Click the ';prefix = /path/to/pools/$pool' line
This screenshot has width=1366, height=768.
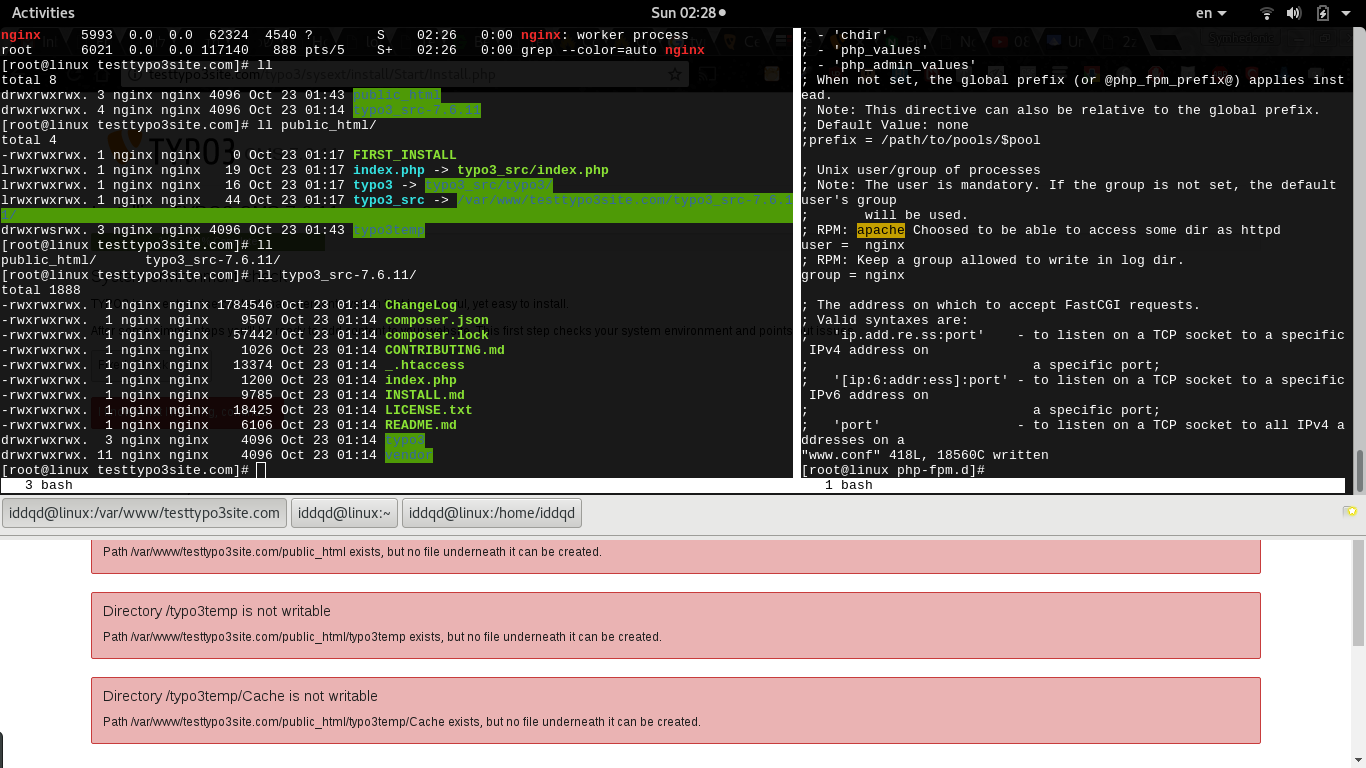pyautogui.click(x=921, y=140)
